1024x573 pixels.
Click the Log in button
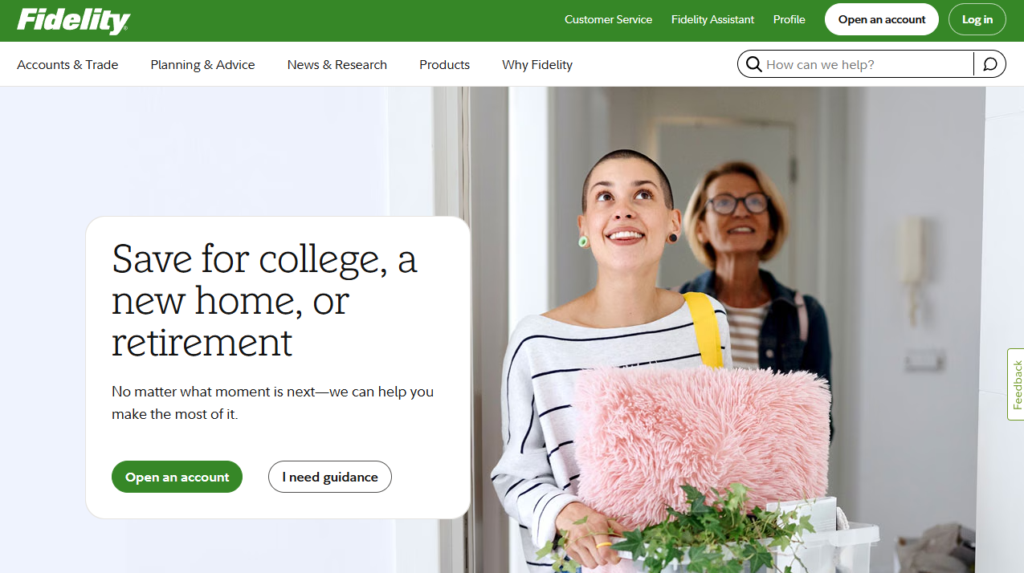coord(977,20)
